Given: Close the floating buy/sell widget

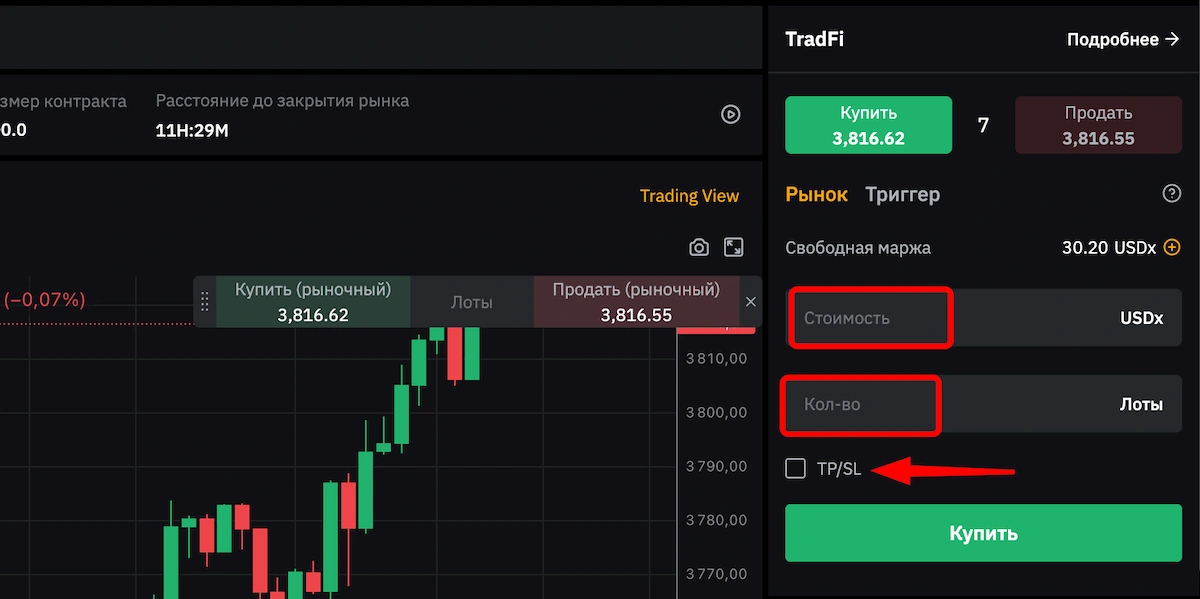Looking at the screenshot, I should [x=750, y=301].
